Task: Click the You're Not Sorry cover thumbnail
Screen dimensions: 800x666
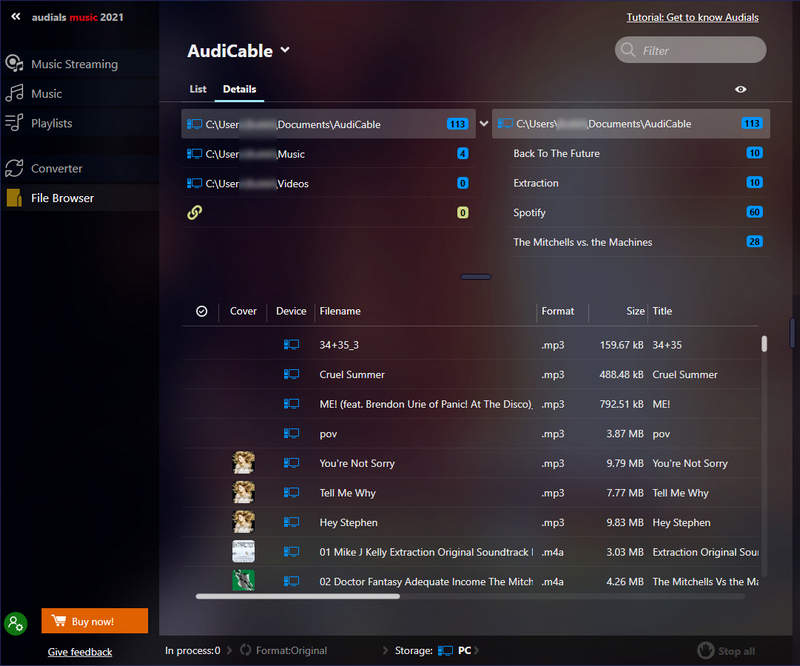Action: click(243, 462)
